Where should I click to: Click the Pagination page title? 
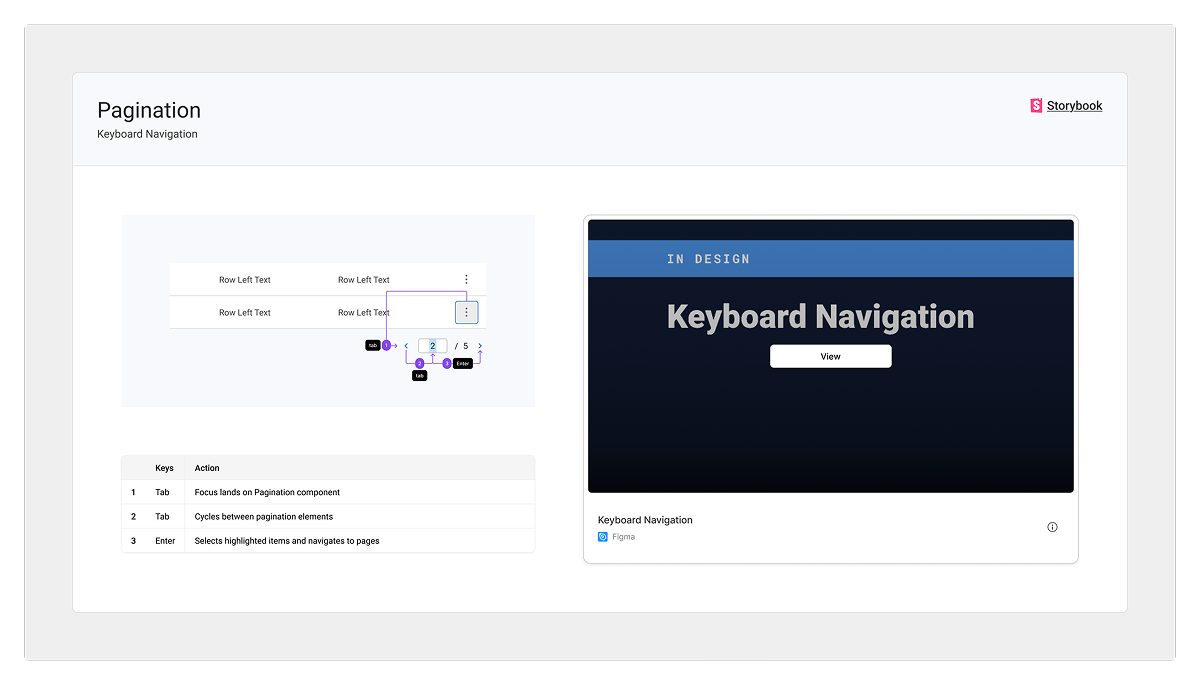coord(148,110)
